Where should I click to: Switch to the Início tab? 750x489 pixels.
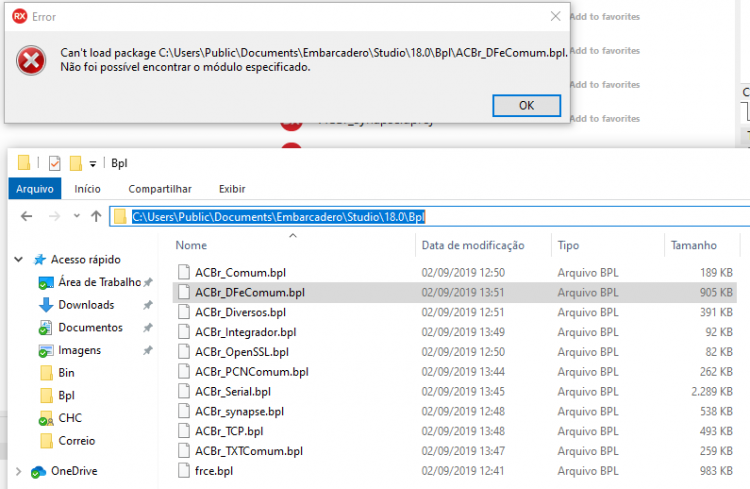click(88, 189)
